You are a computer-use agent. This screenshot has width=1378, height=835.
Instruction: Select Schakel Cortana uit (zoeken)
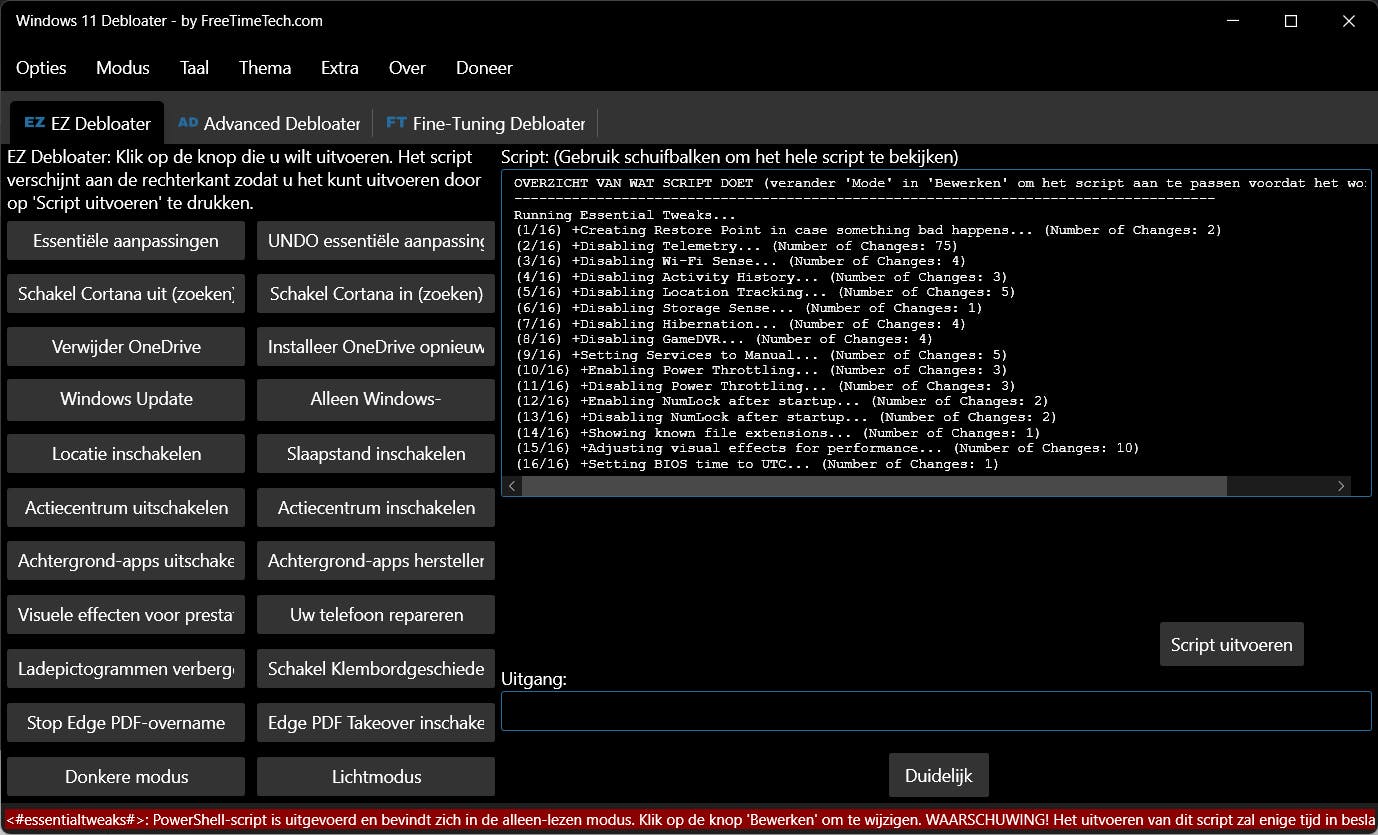[126, 294]
